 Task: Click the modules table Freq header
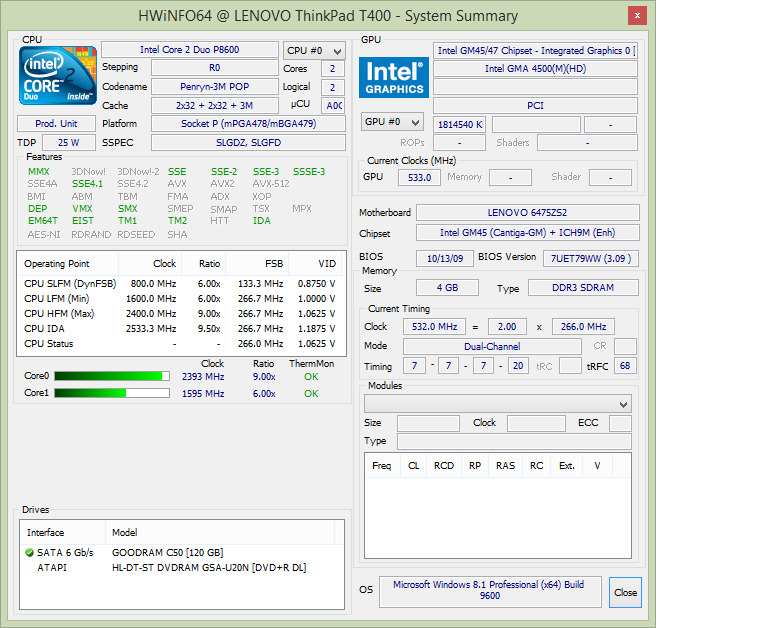pos(382,465)
